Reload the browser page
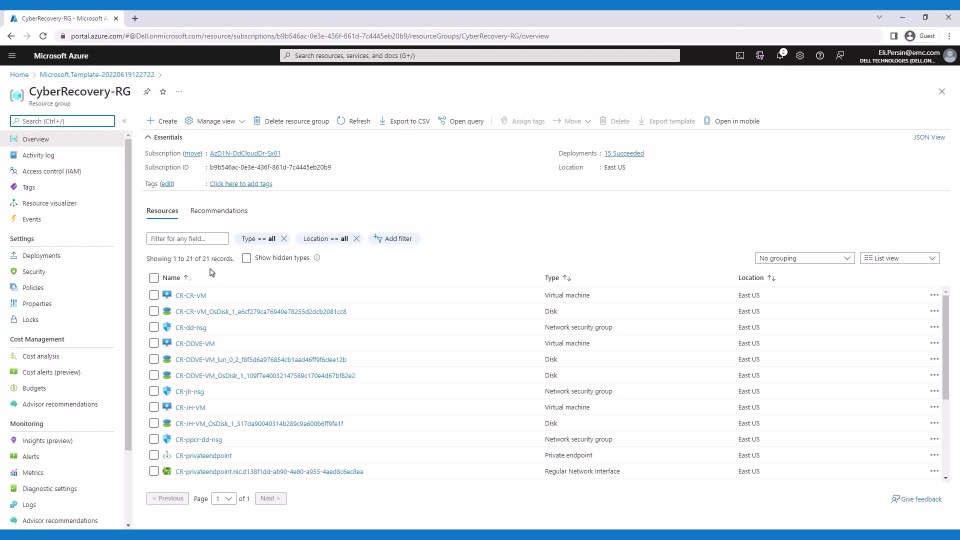 click(x=43, y=36)
